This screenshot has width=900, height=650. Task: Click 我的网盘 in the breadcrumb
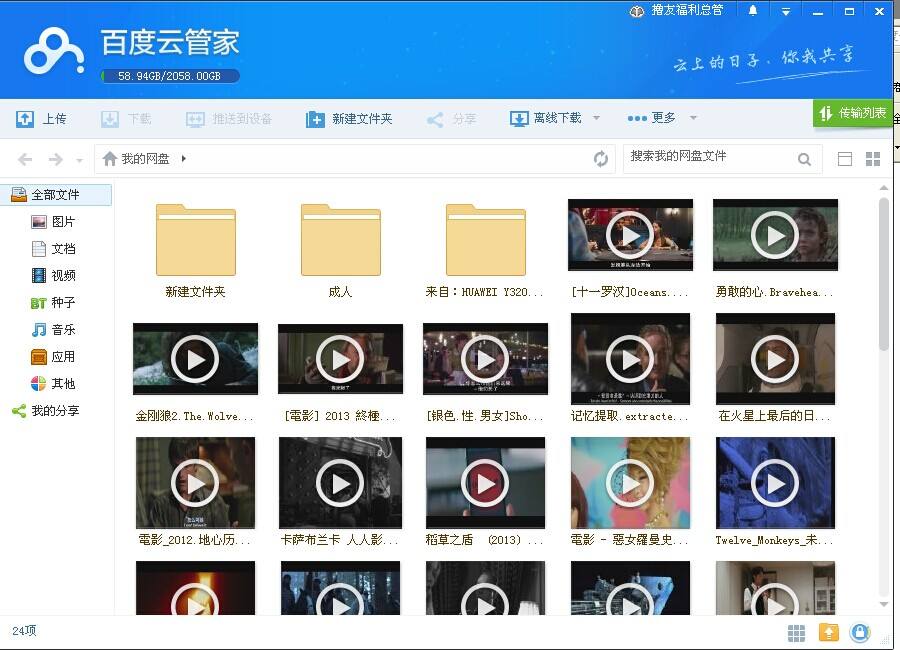click(145, 158)
